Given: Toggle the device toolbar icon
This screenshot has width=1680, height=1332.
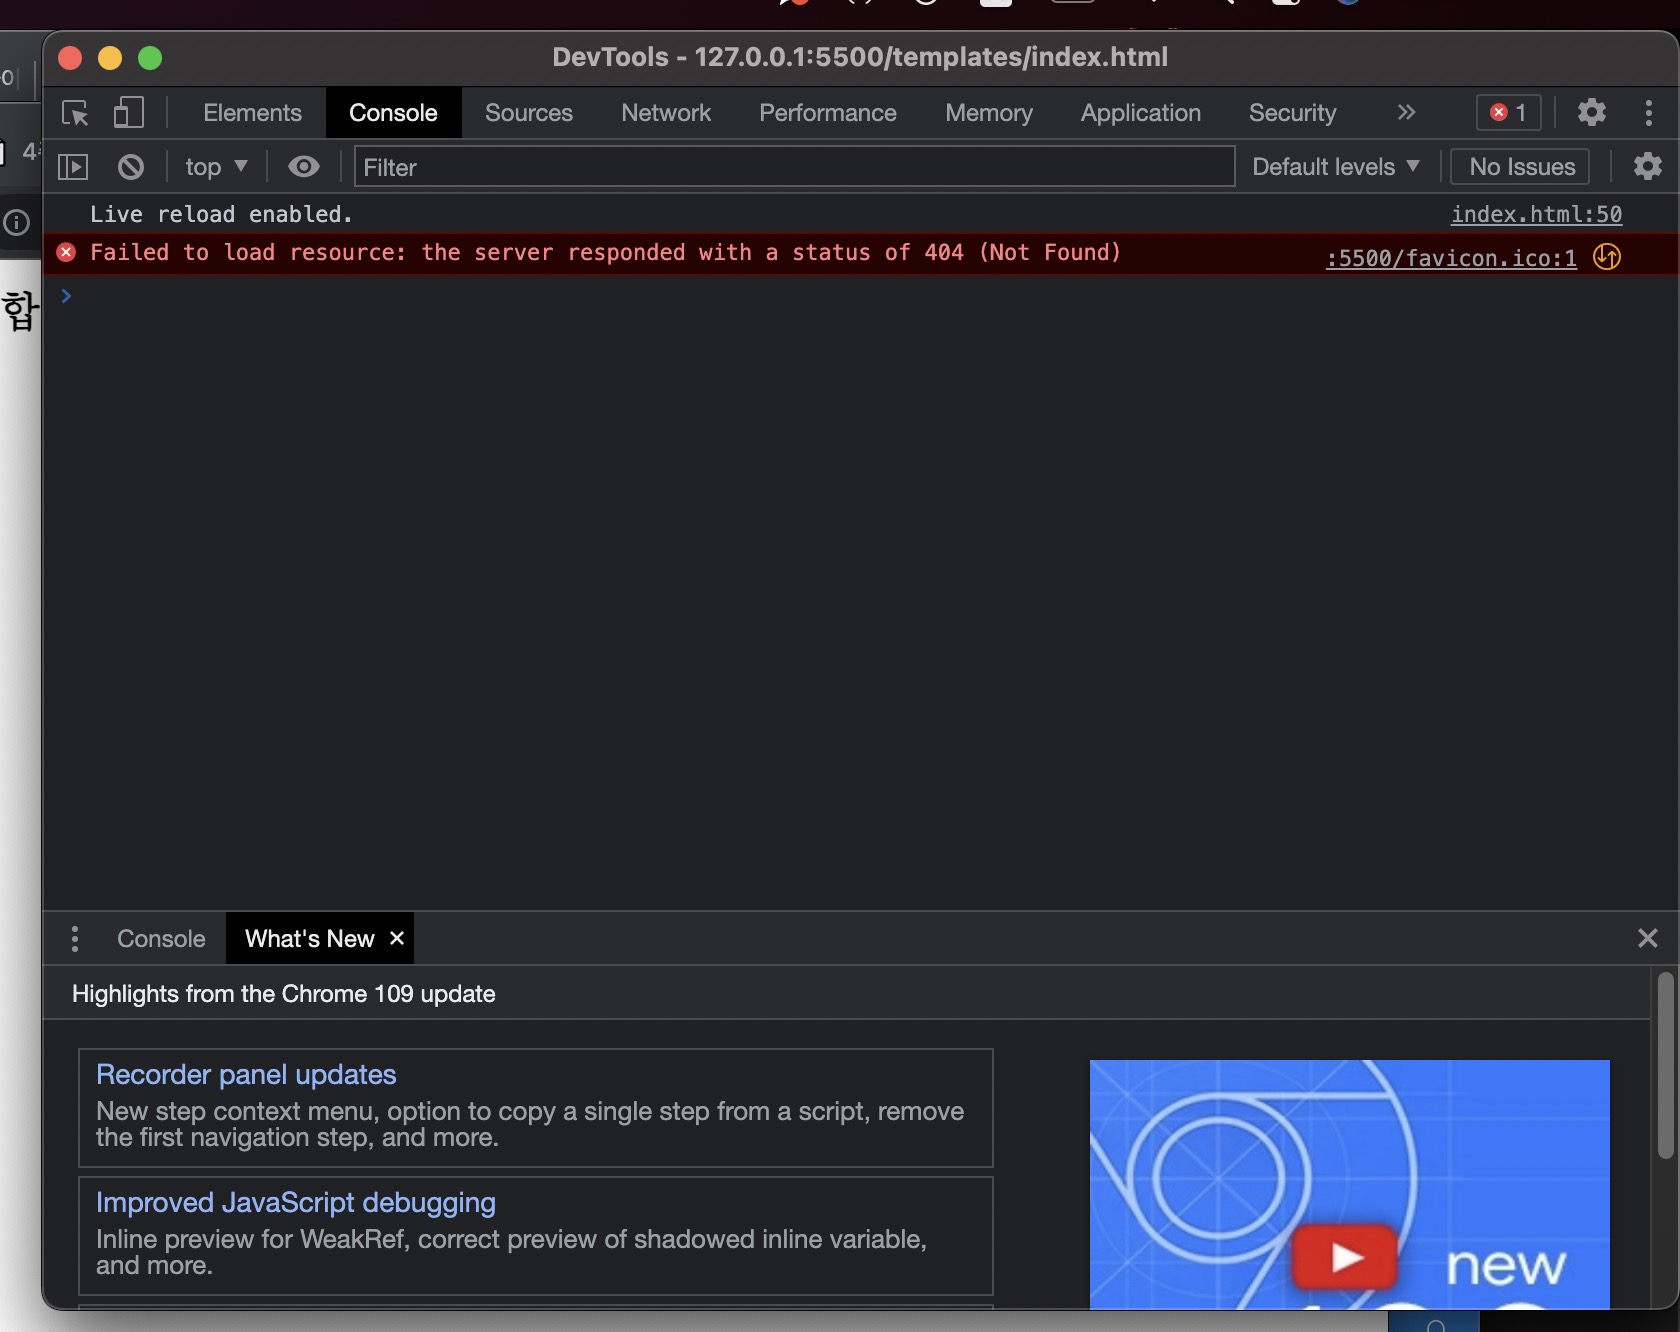Looking at the screenshot, I should pos(129,113).
